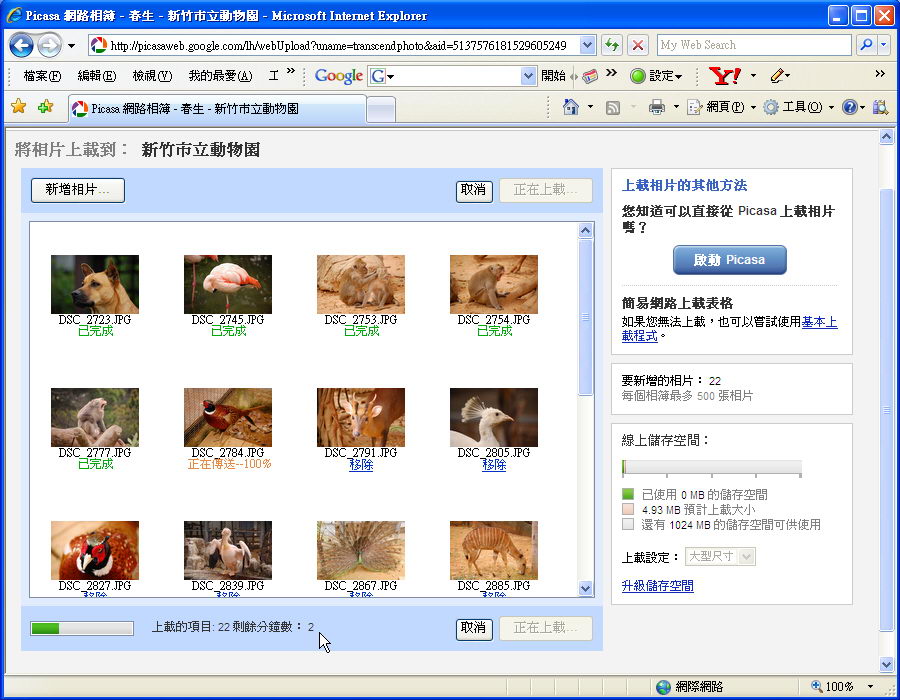Click the photo list scrollbar down arrow
Screen dimensions: 900x700
pos(585,588)
